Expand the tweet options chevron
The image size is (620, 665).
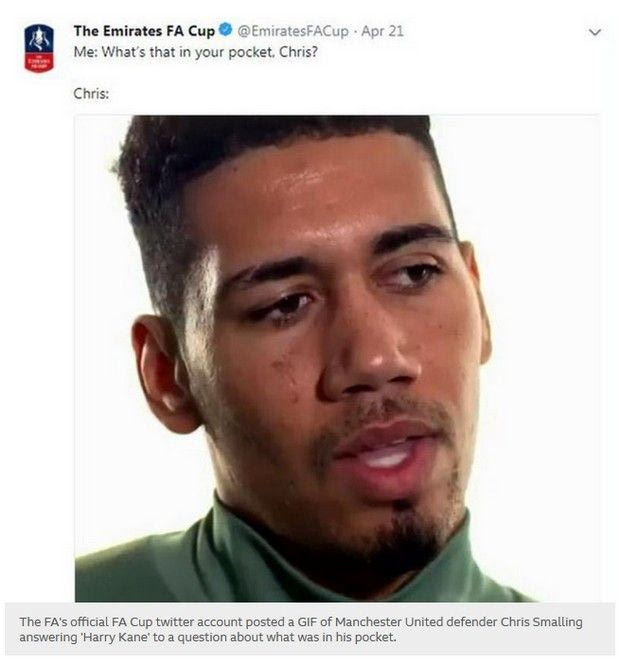595,32
